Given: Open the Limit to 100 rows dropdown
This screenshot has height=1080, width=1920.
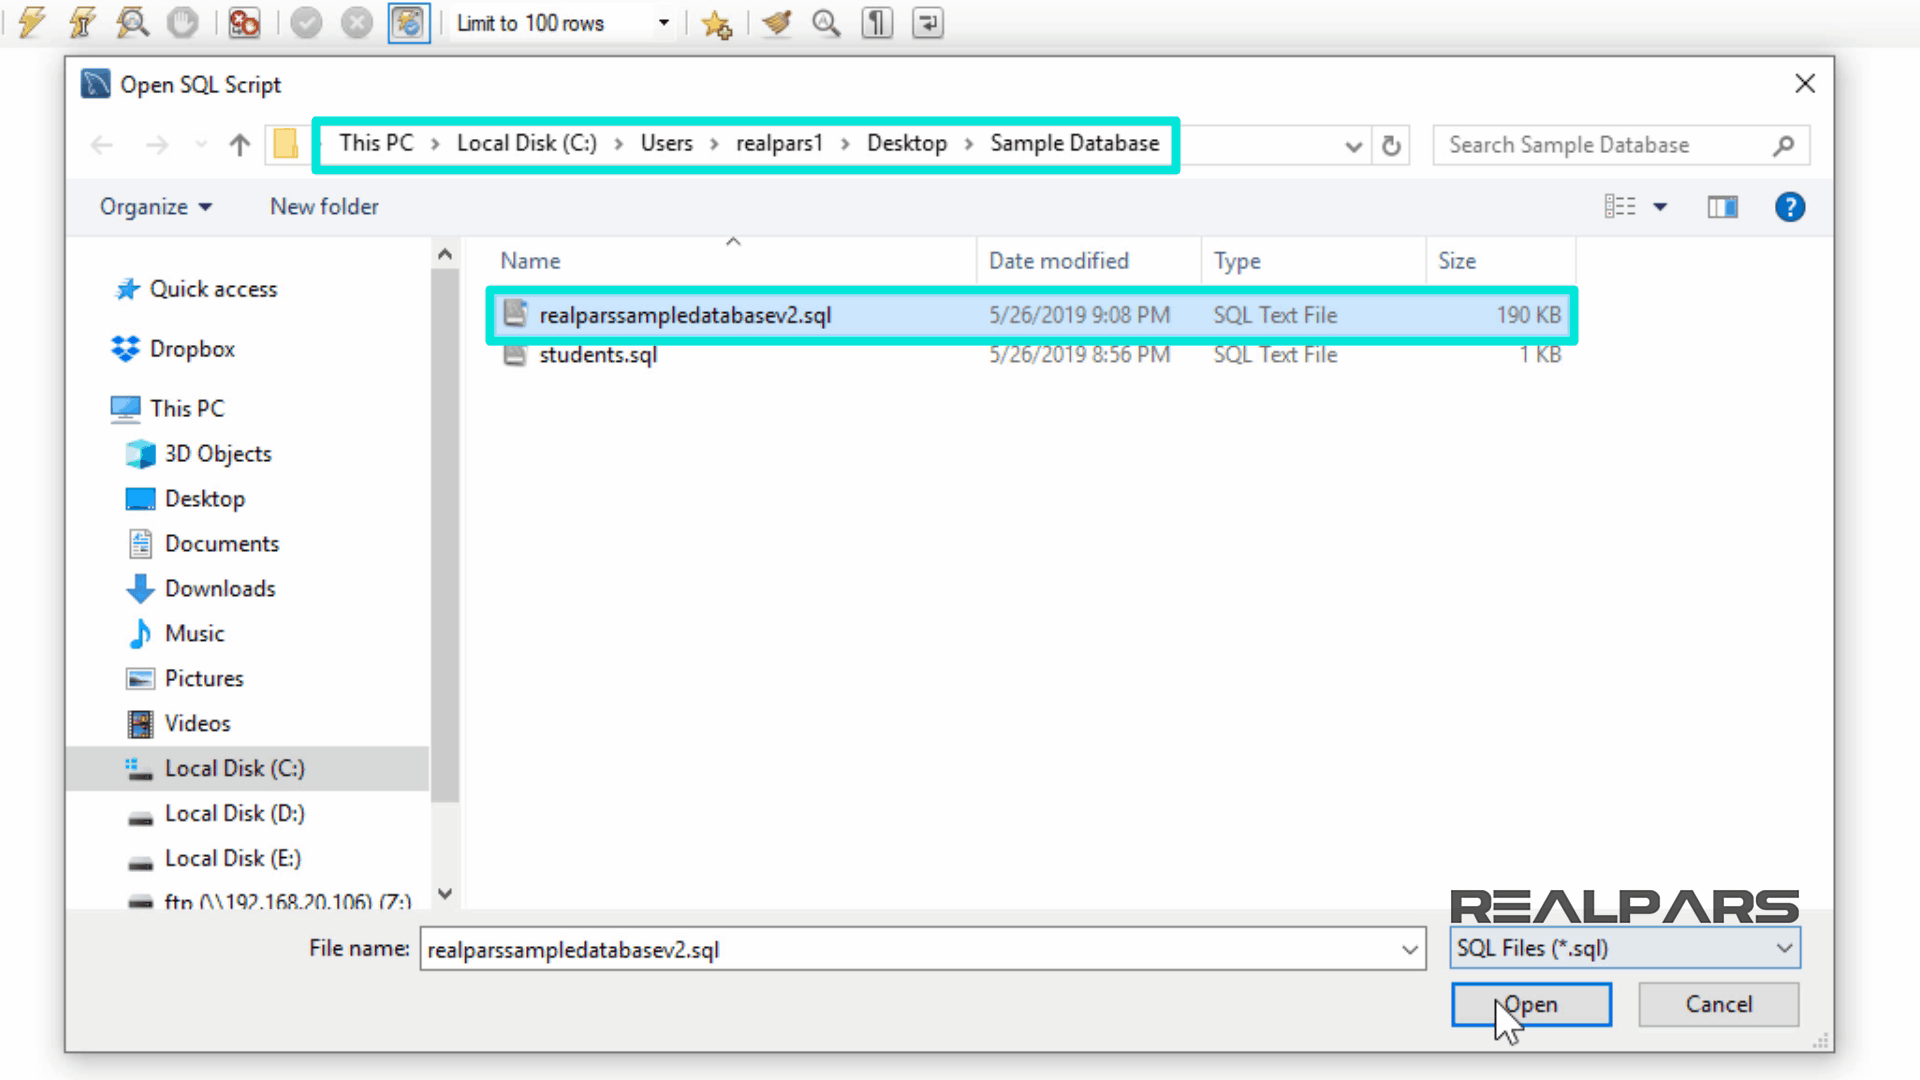Looking at the screenshot, I should [663, 22].
